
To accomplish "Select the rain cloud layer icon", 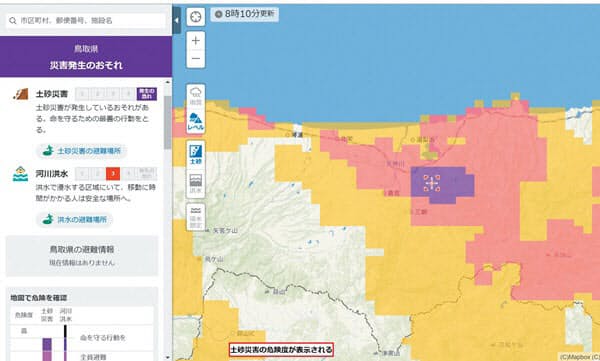I will (196, 96).
